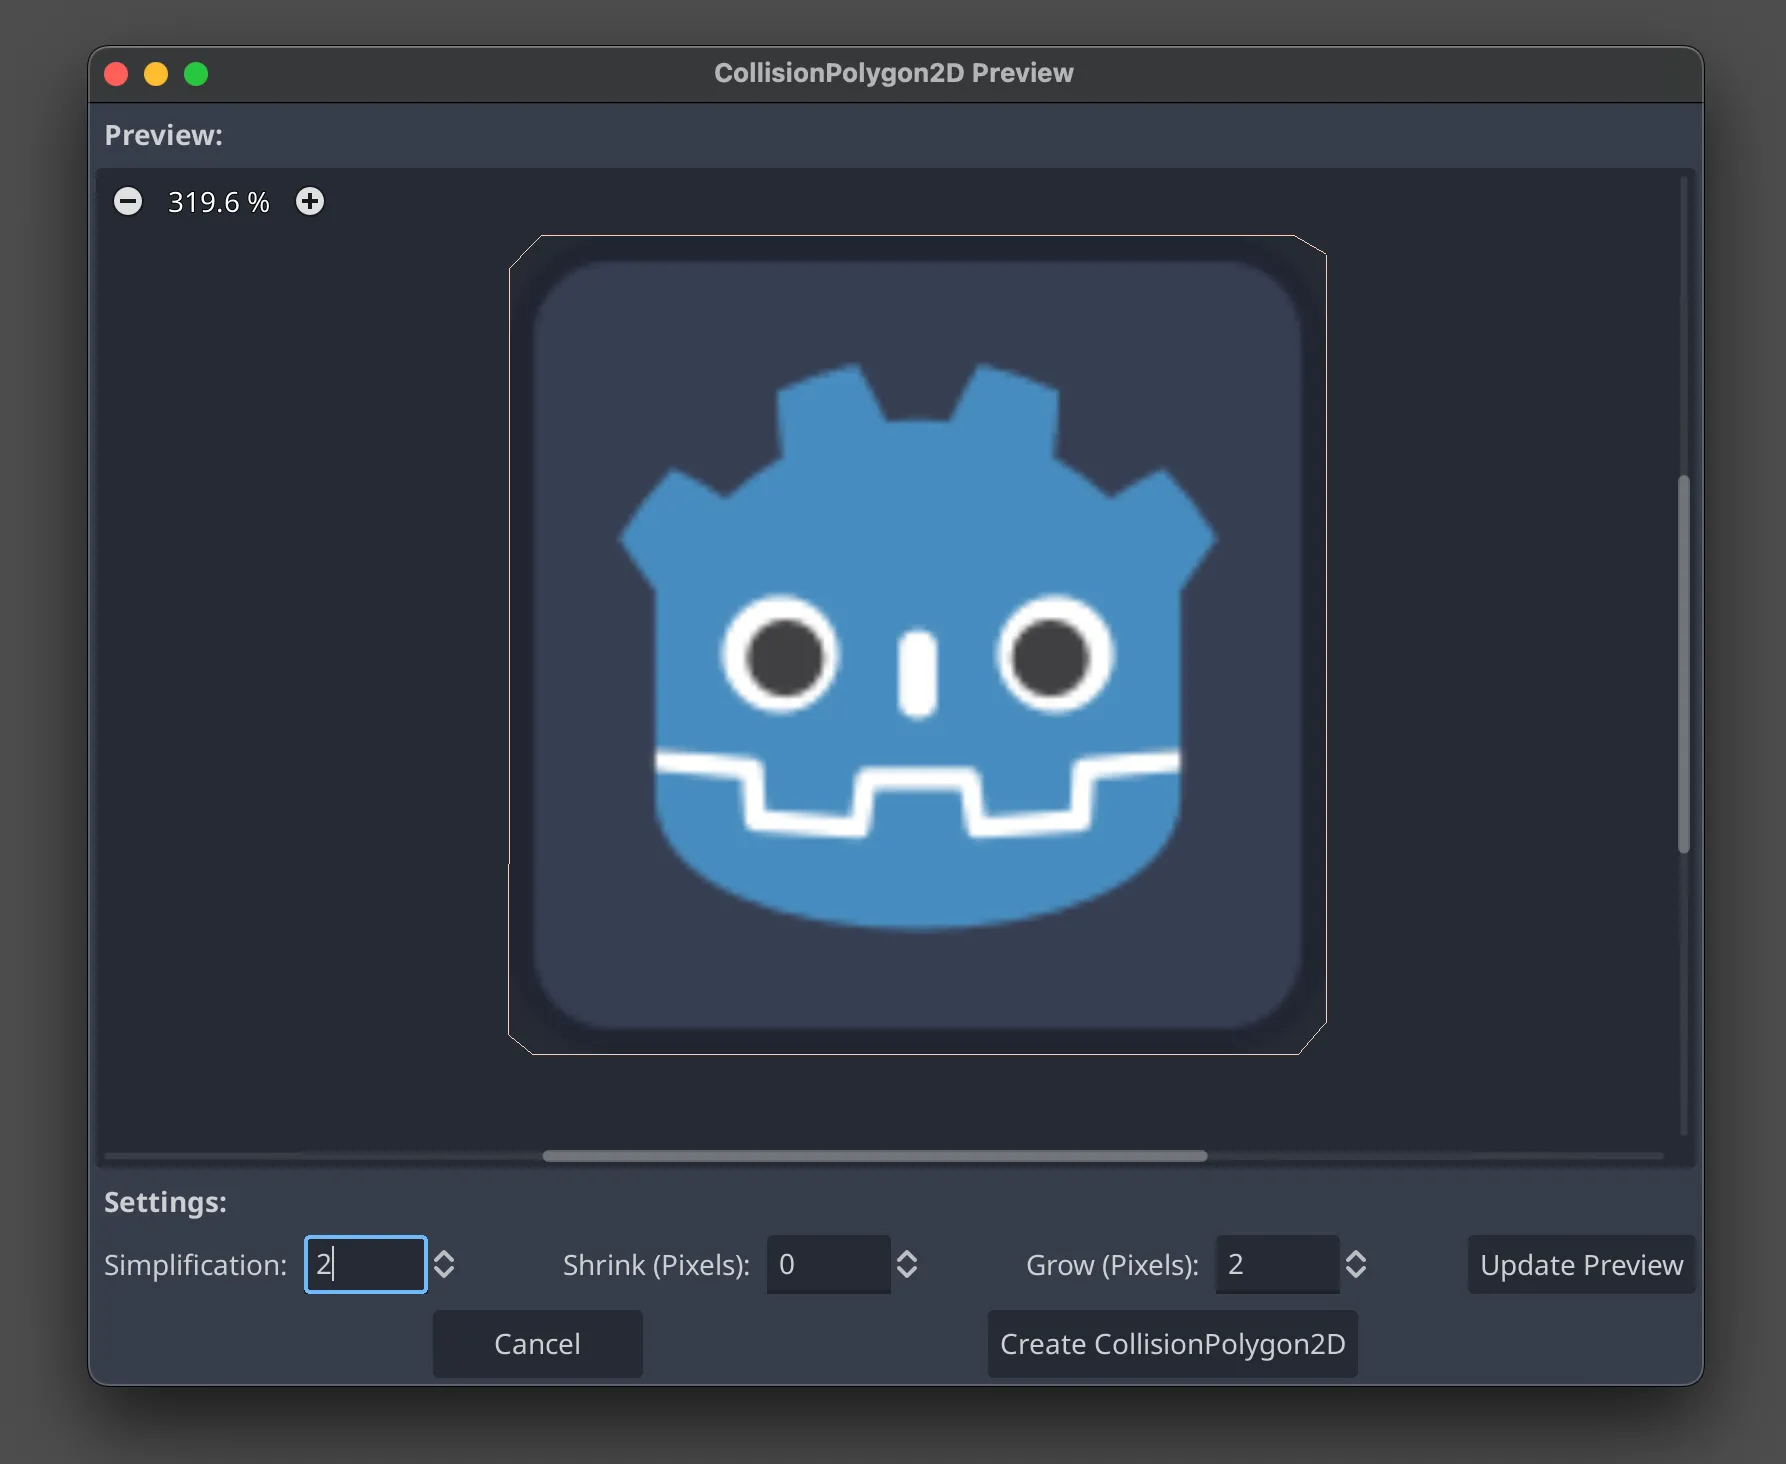This screenshot has width=1786, height=1464.
Task: Click the Shrink (Pixels) input field
Action: pos(828,1264)
